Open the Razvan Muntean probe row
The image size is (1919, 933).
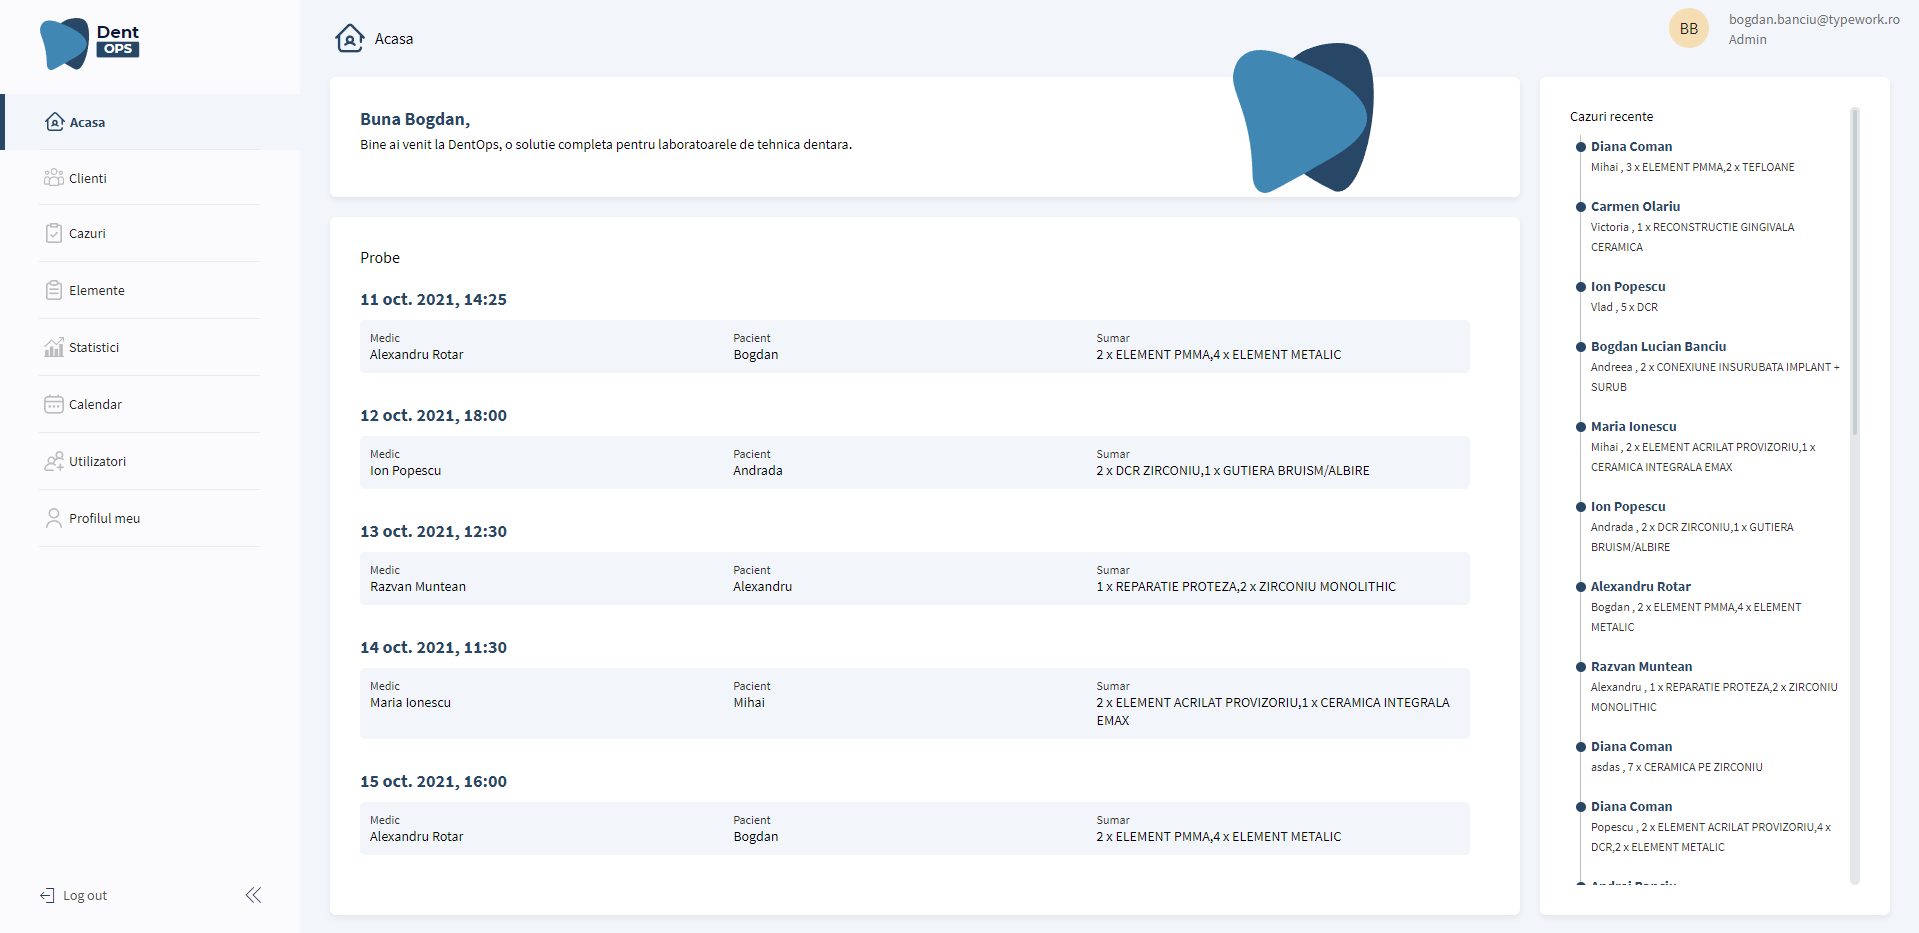point(915,578)
